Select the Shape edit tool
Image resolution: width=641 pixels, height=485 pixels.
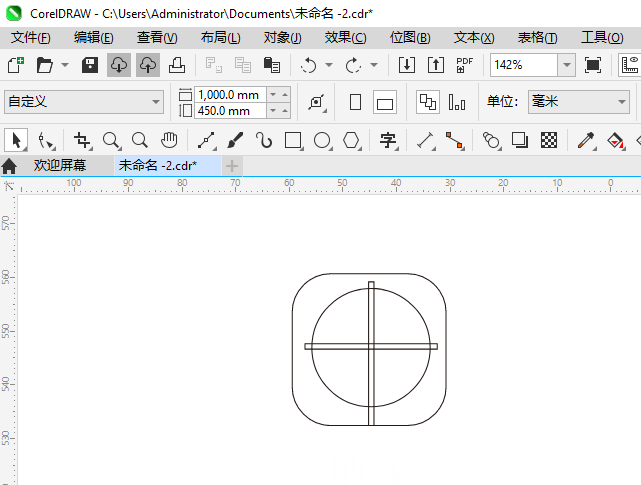[x=45, y=141]
